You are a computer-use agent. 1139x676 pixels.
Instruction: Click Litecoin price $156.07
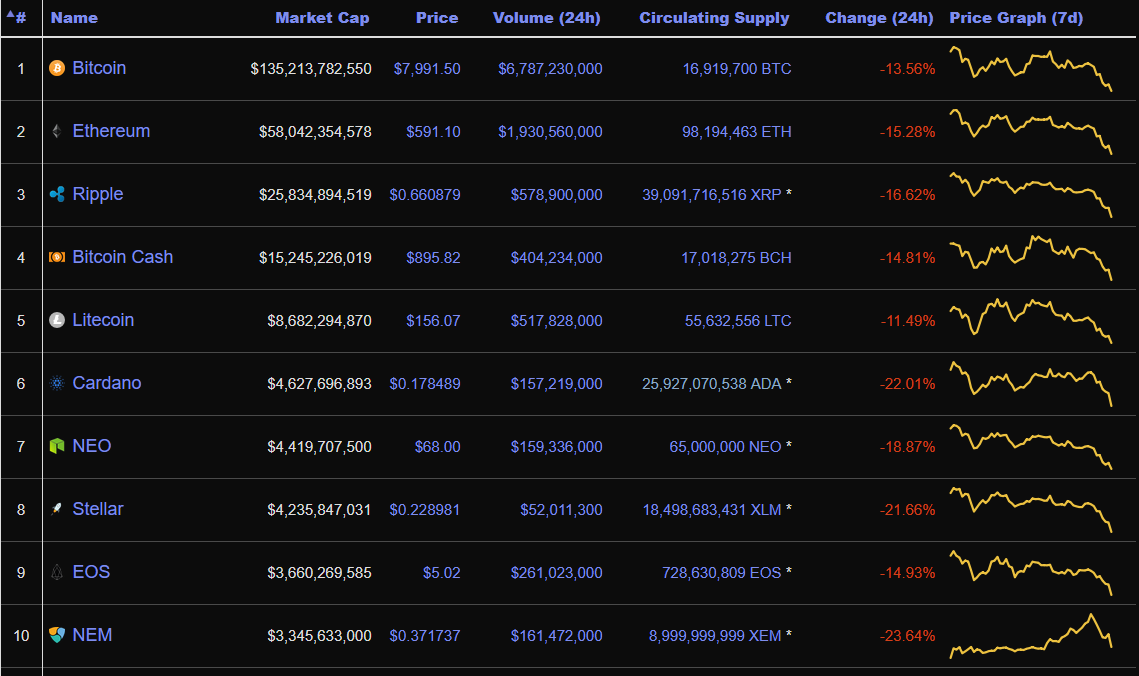click(x=433, y=321)
